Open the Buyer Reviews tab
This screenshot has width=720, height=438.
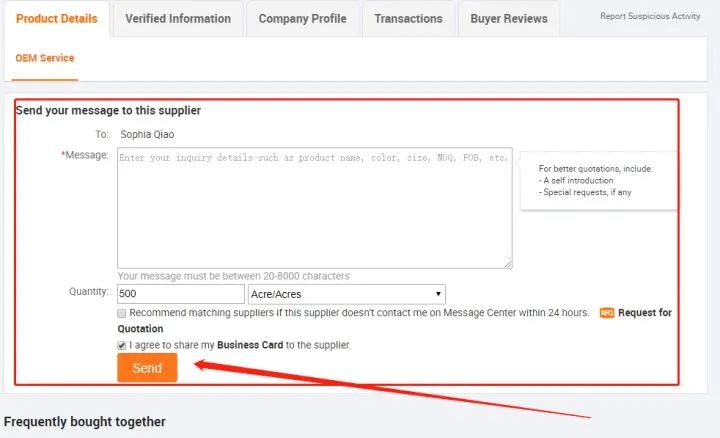[509, 19]
